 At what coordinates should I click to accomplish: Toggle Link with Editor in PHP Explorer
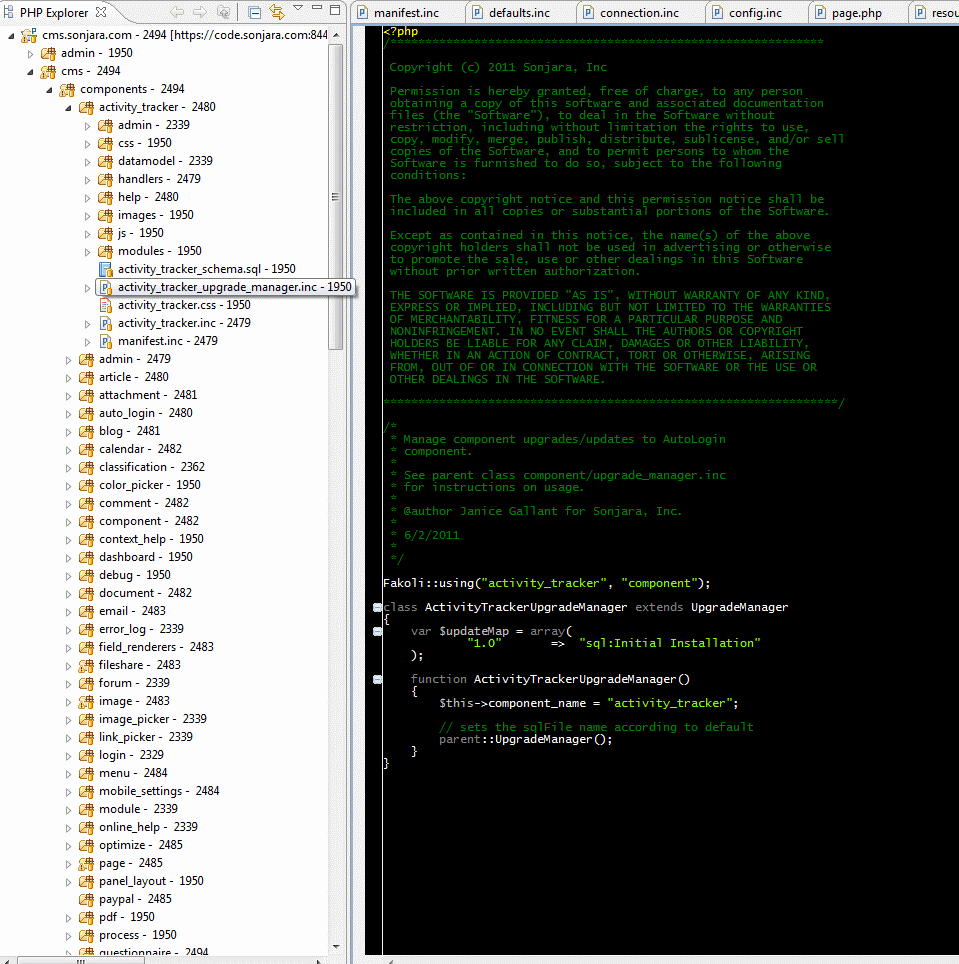coord(277,13)
